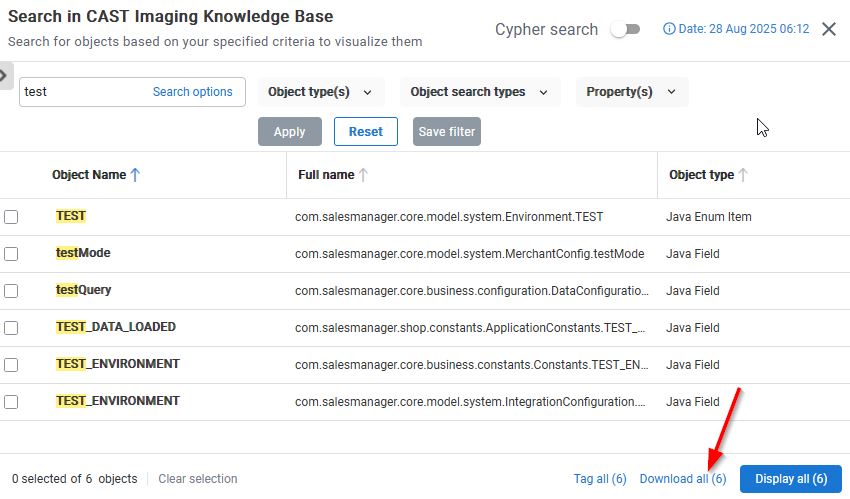Click the info icon beside the date
The height and width of the screenshot is (499, 850).
(x=669, y=29)
